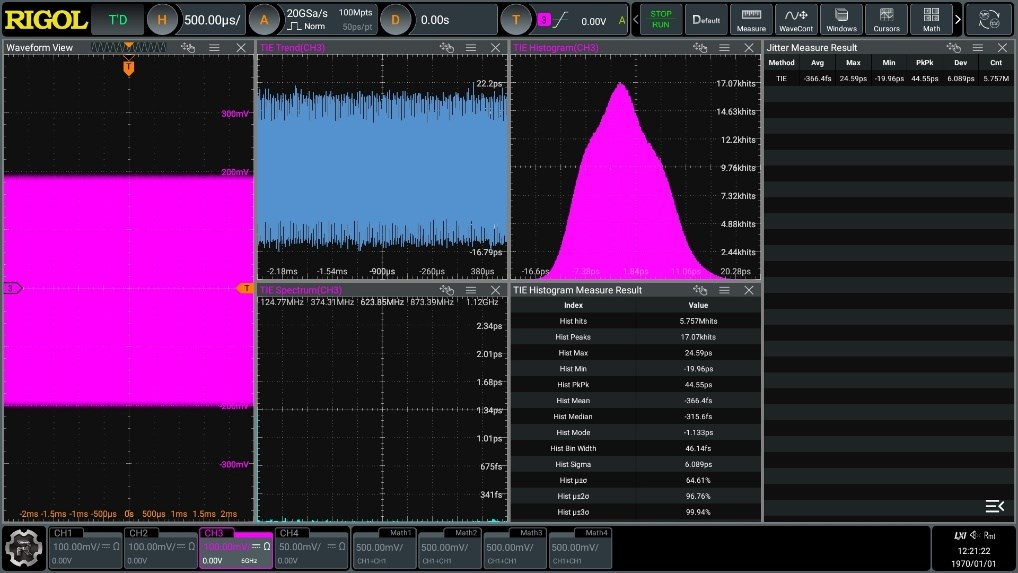The image size is (1018, 573).
Task: Click the trigger source channel 3 badge
Action: pos(543,20)
